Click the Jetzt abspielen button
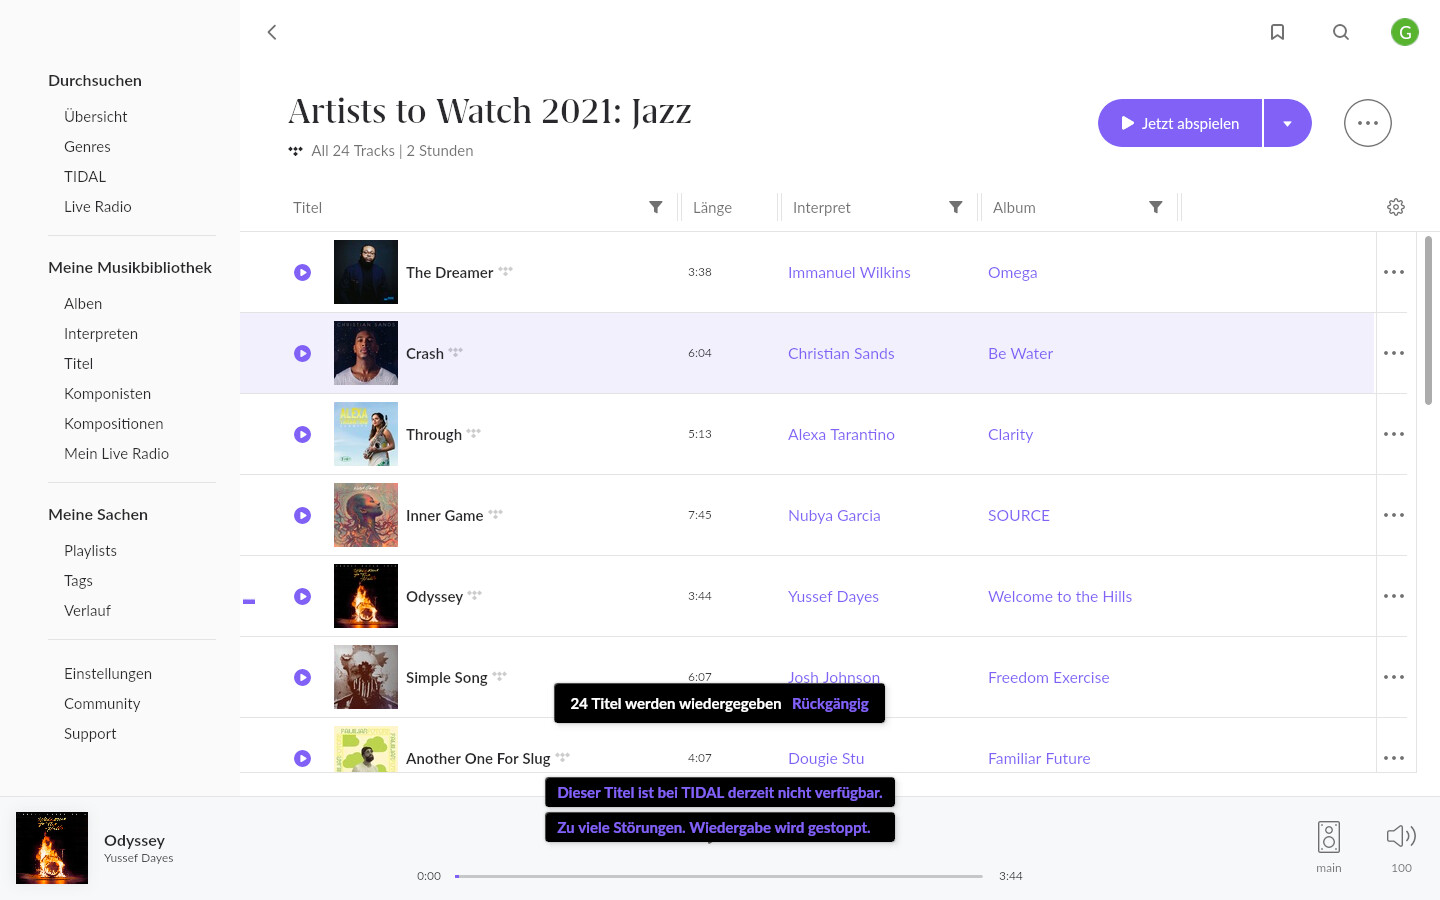 click(x=1180, y=123)
